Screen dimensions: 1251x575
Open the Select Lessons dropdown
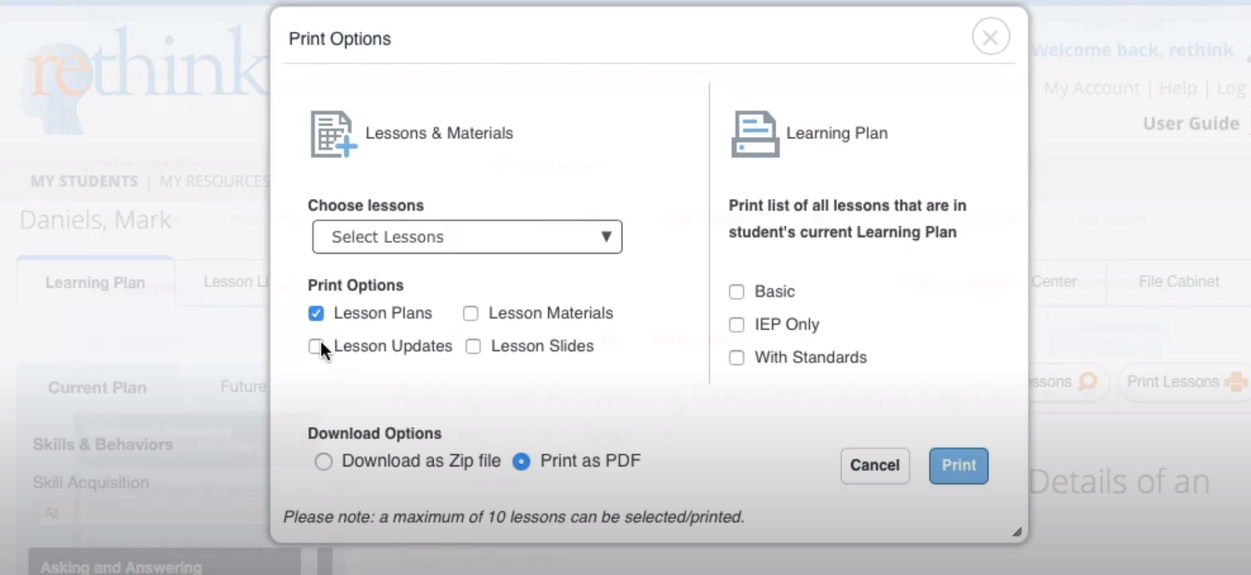[467, 237]
